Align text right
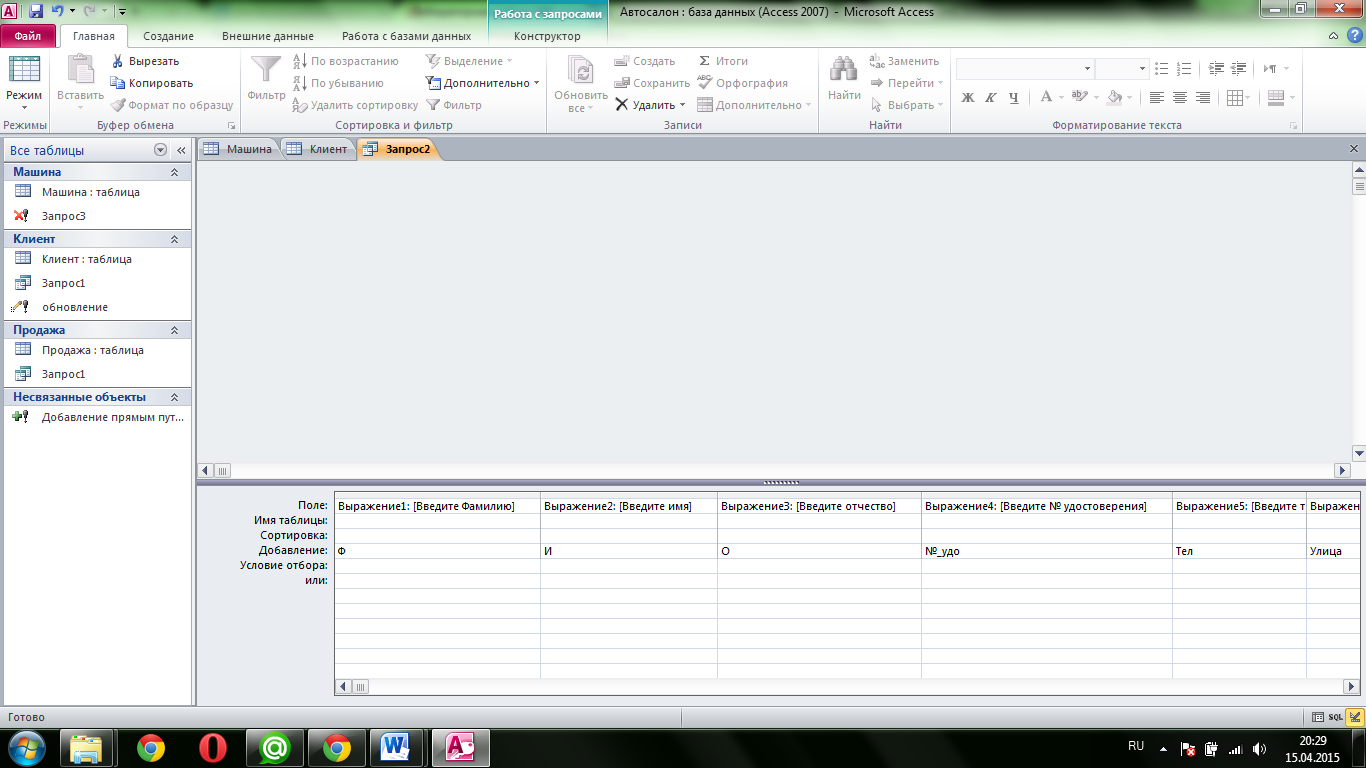This screenshot has height=768, width=1366. [x=1203, y=97]
